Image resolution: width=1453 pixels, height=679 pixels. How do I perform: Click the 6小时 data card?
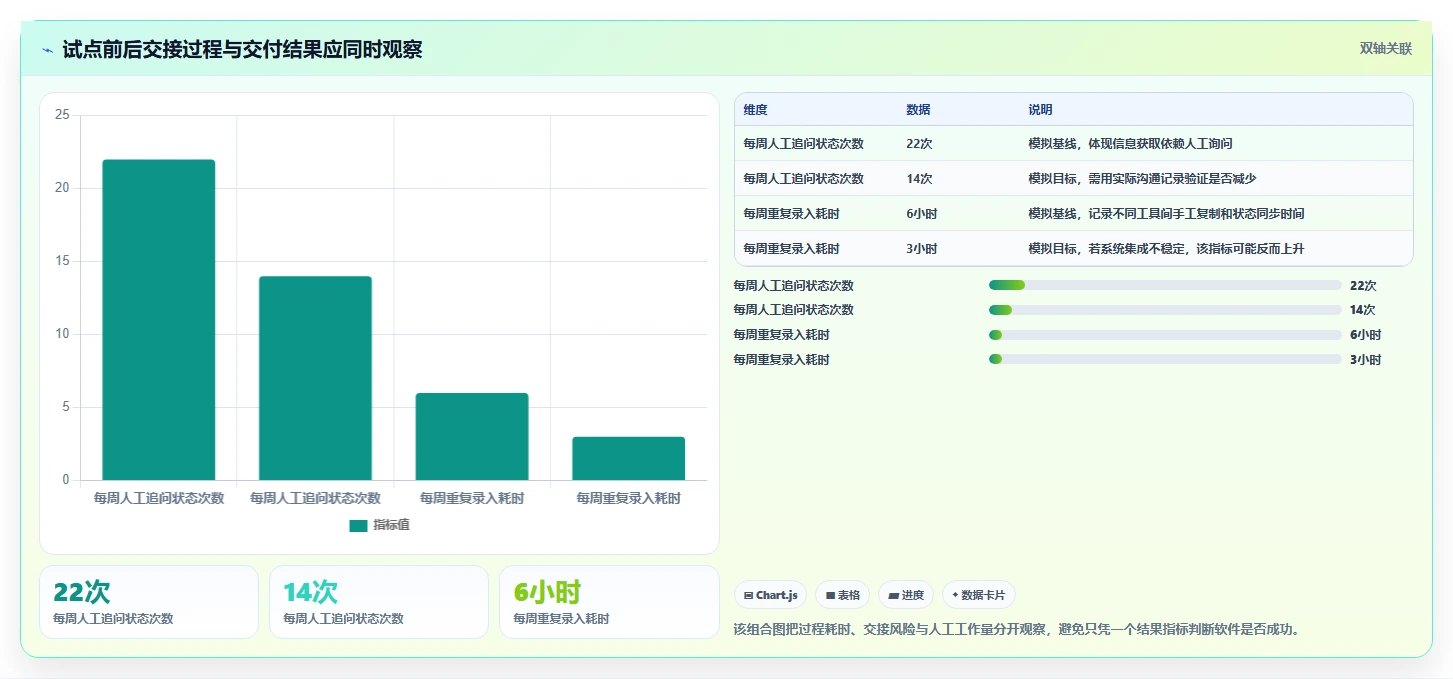click(x=609, y=602)
